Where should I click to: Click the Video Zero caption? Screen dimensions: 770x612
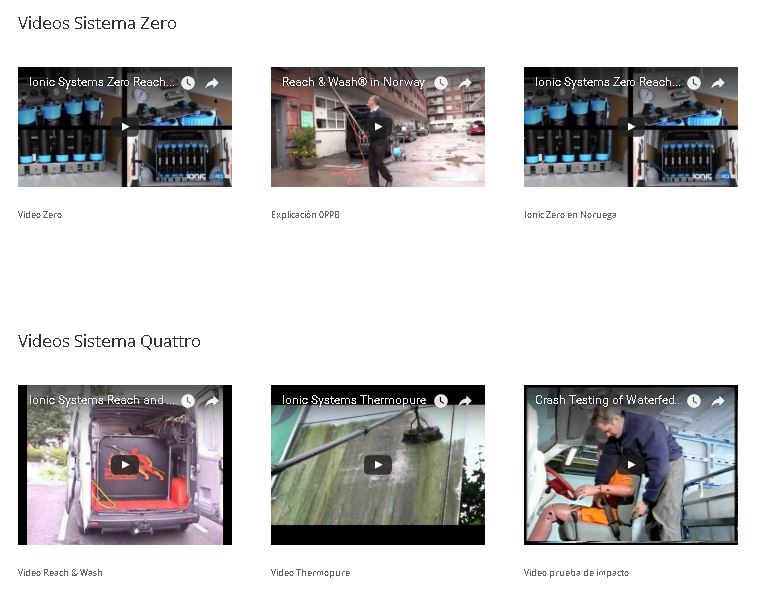coord(40,215)
